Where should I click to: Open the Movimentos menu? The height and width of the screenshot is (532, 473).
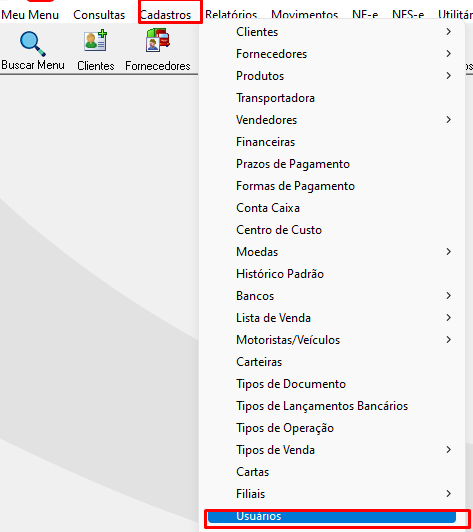tap(304, 15)
